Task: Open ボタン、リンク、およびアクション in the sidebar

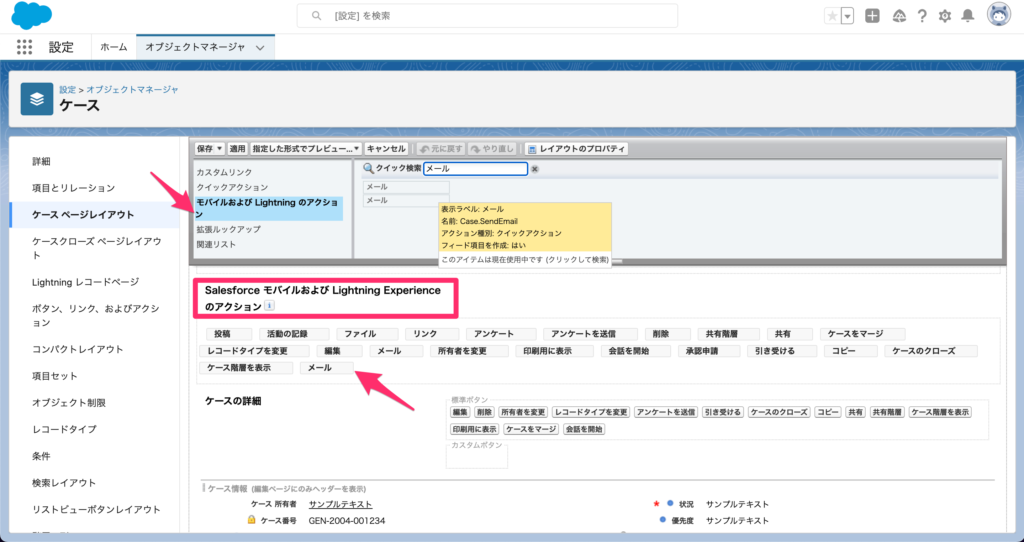Action: (x=95, y=315)
